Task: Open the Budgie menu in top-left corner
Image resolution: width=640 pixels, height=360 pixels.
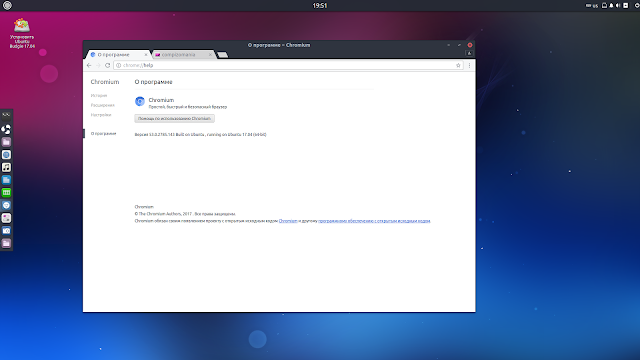Action: 7,5
